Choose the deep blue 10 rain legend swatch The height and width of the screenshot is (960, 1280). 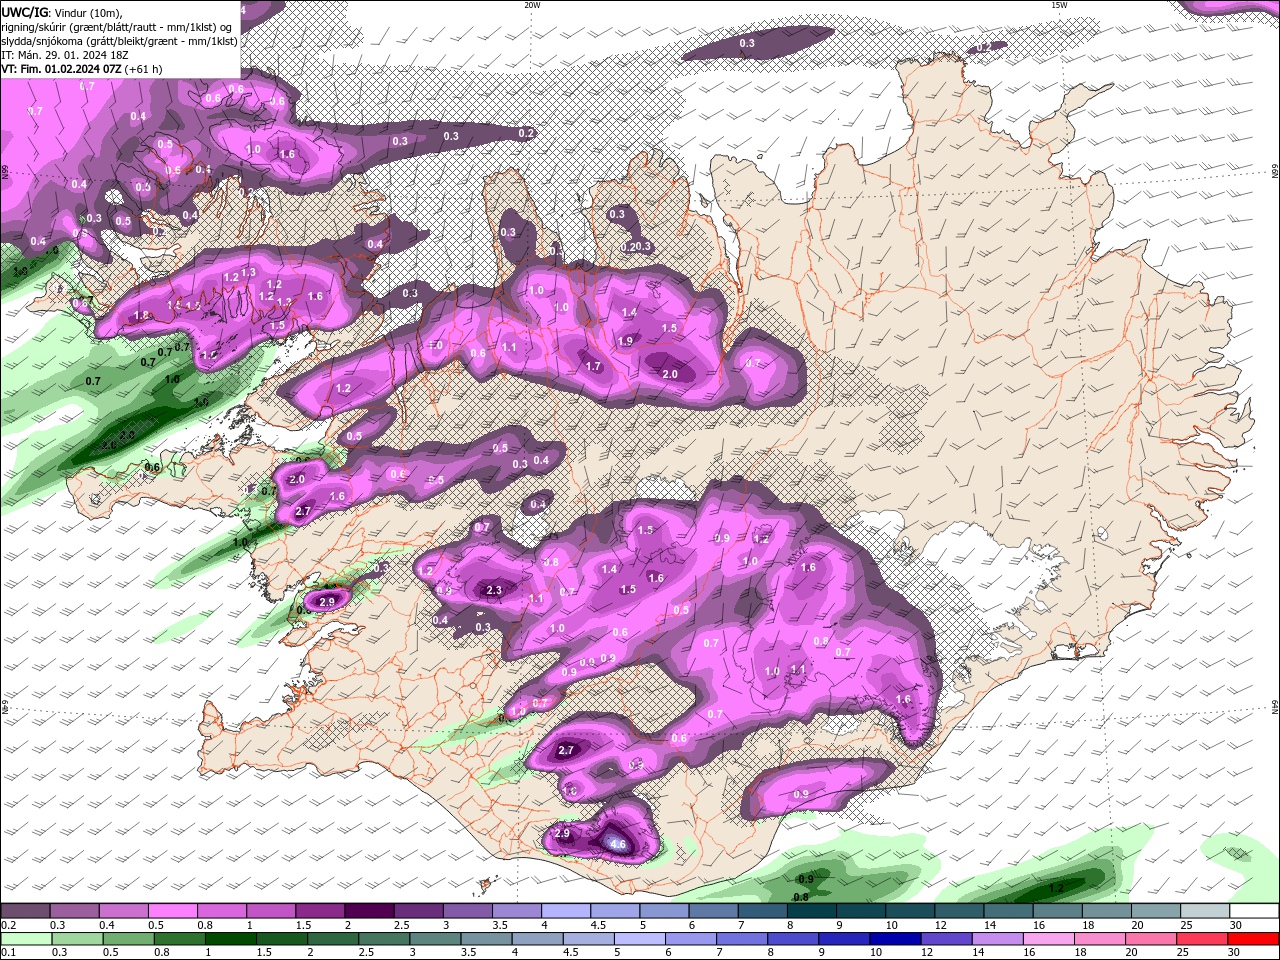click(x=894, y=939)
